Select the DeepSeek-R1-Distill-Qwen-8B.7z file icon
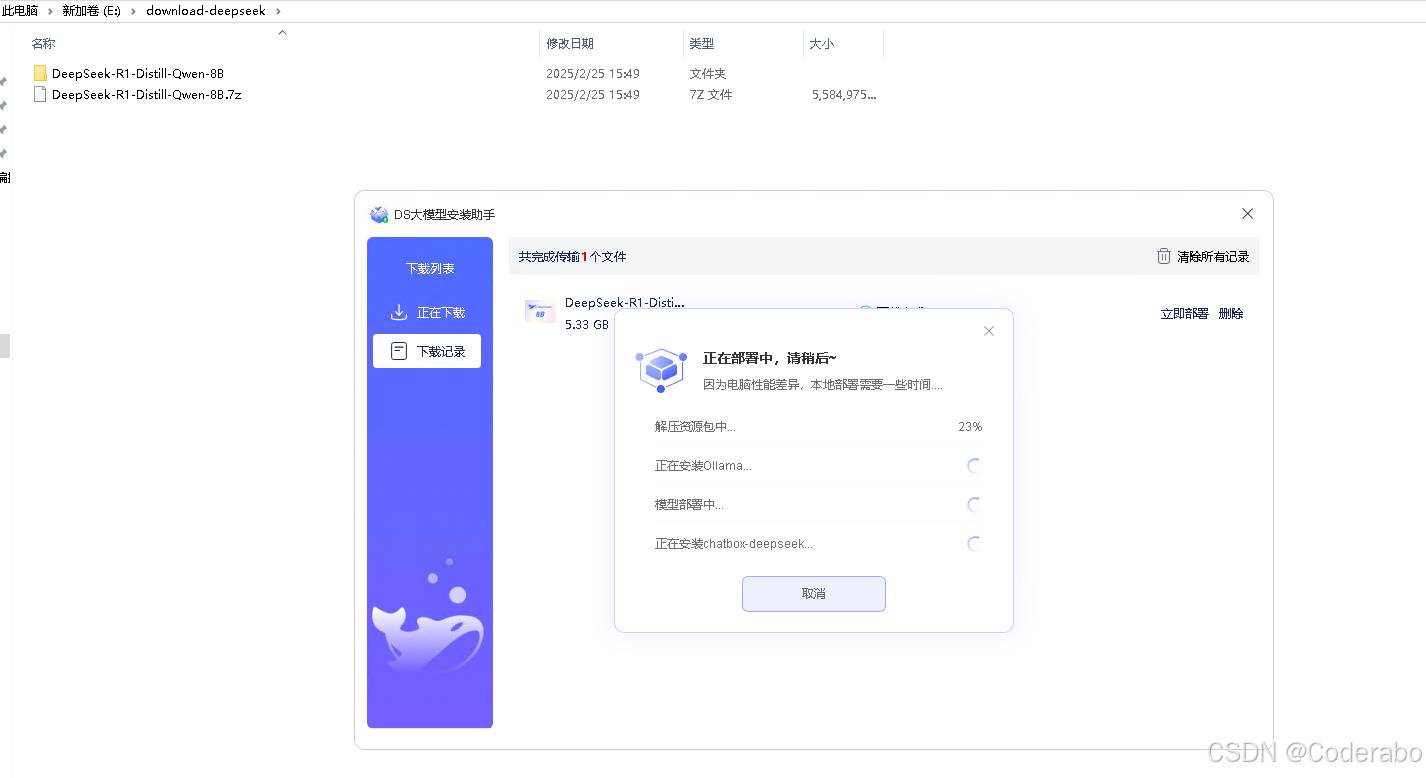This screenshot has height=778, width=1426. [x=40, y=94]
